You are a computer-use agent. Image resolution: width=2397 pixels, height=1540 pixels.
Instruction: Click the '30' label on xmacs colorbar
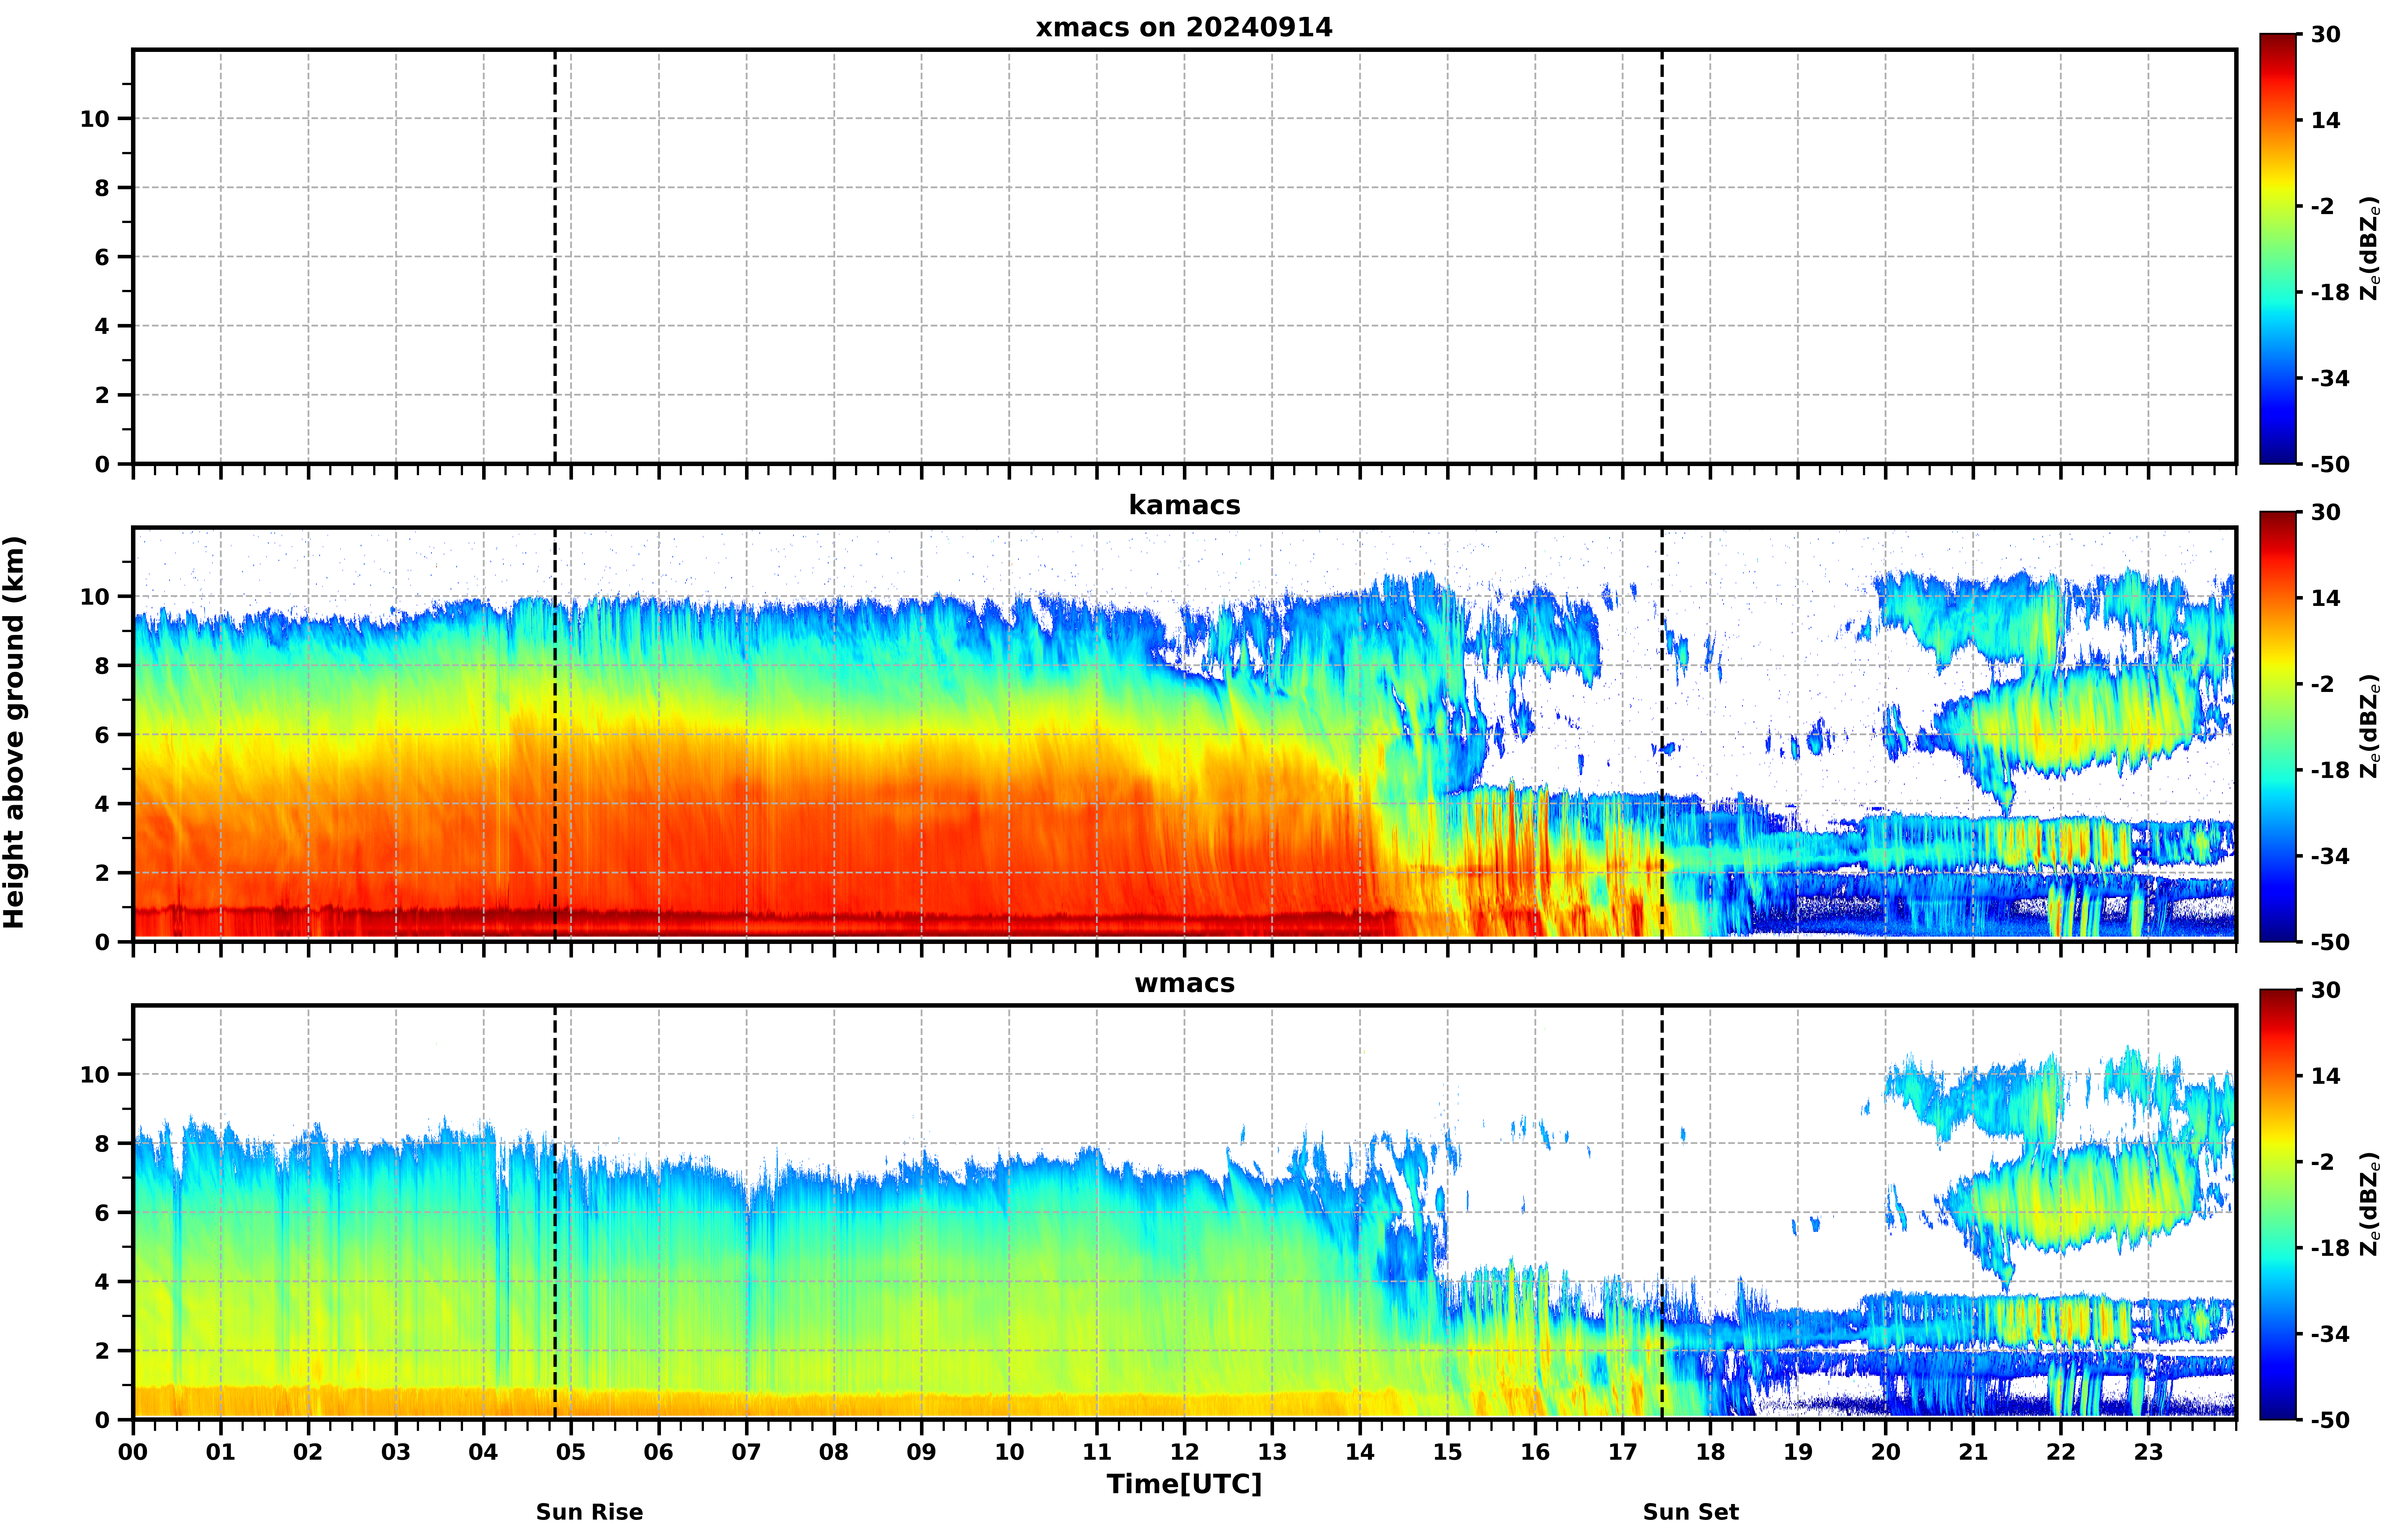2326,35
